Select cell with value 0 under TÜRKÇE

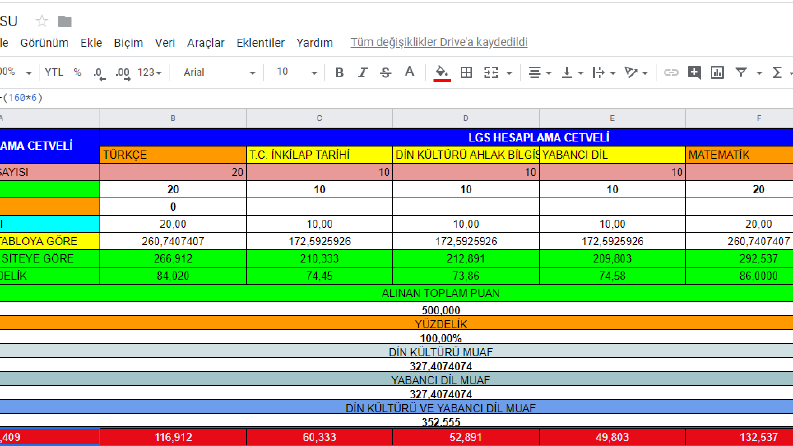(173, 207)
